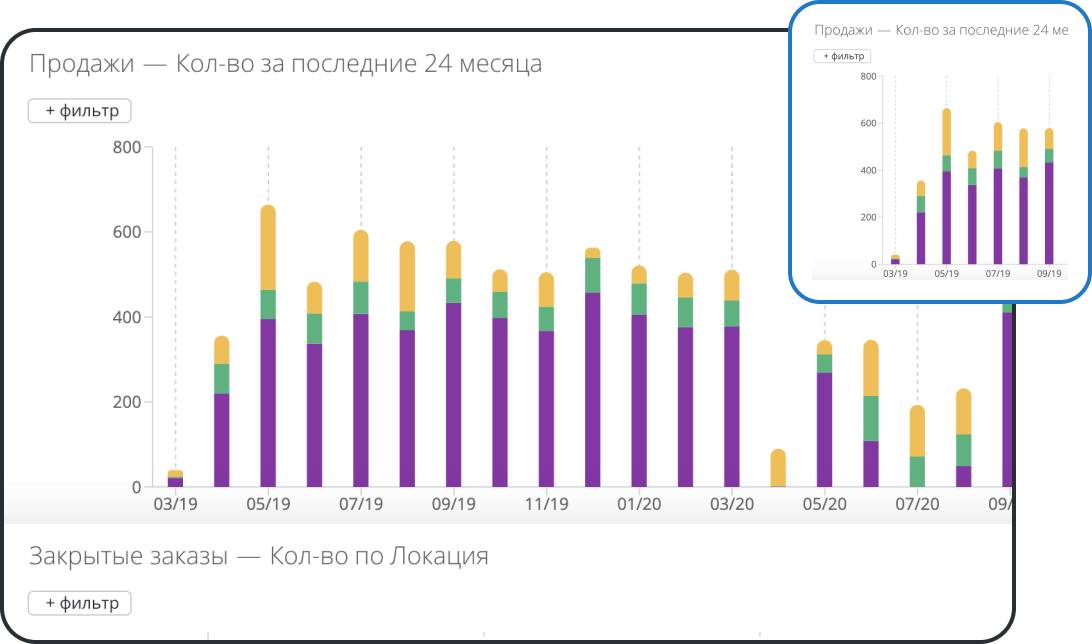The image size is (1092, 644).
Task: Click the 11/19 x-axis label
Action: pyautogui.click(x=546, y=505)
